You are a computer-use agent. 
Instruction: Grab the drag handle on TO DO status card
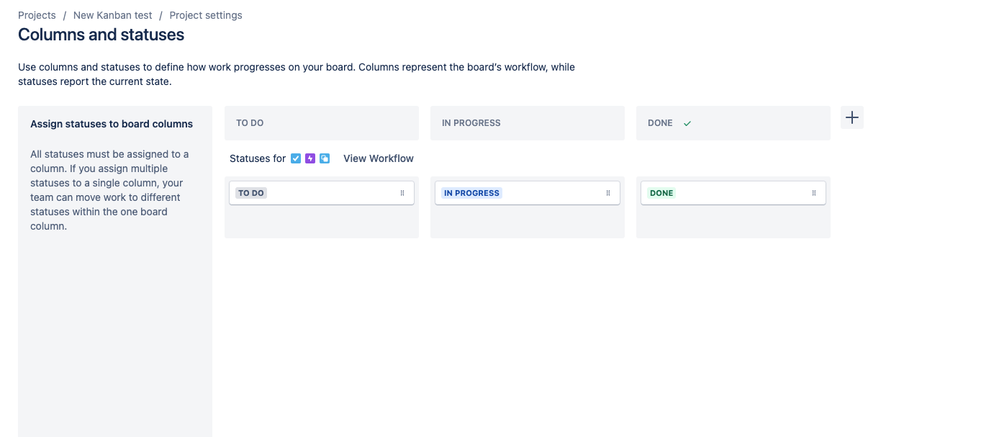coord(402,193)
